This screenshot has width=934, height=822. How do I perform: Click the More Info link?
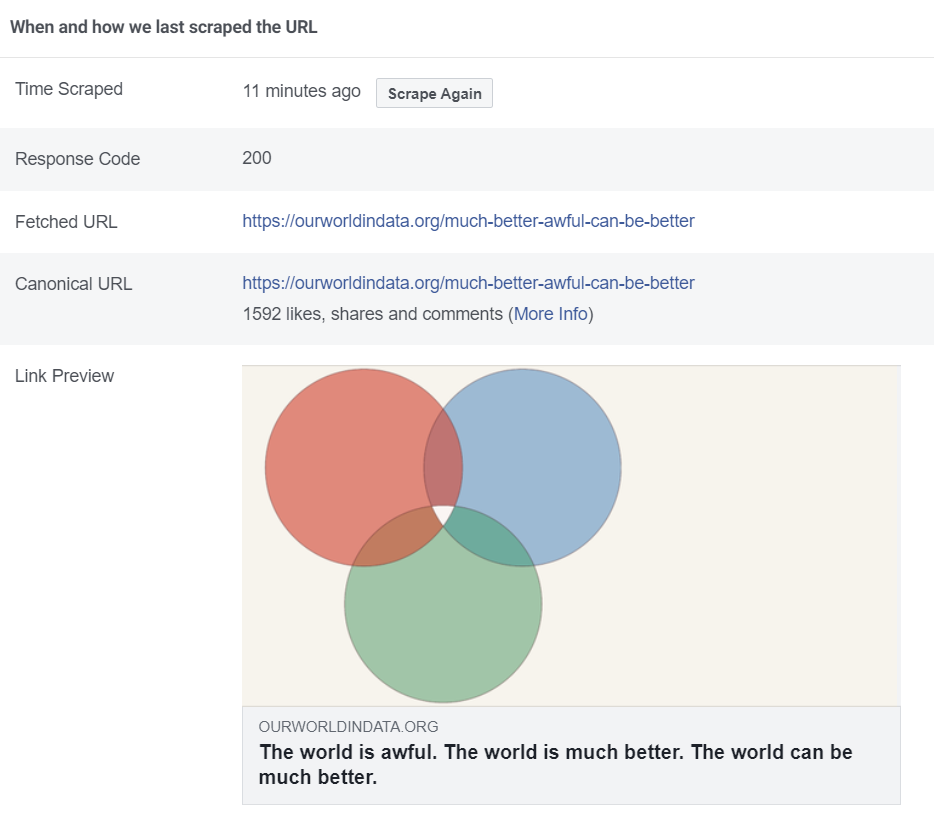coord(549,314)
